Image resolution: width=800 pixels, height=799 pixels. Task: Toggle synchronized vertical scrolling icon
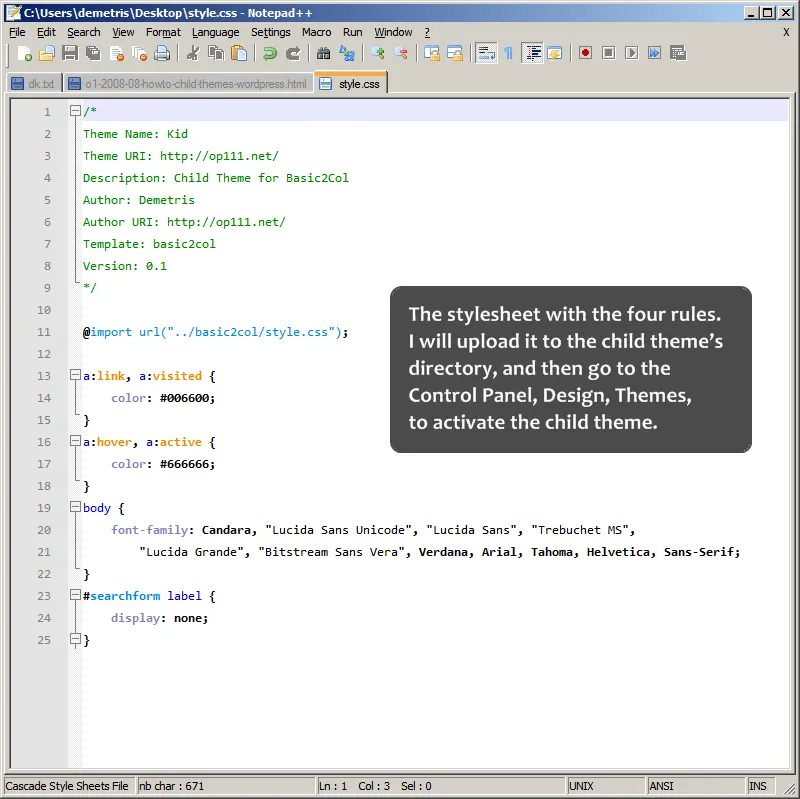point(432,53)
